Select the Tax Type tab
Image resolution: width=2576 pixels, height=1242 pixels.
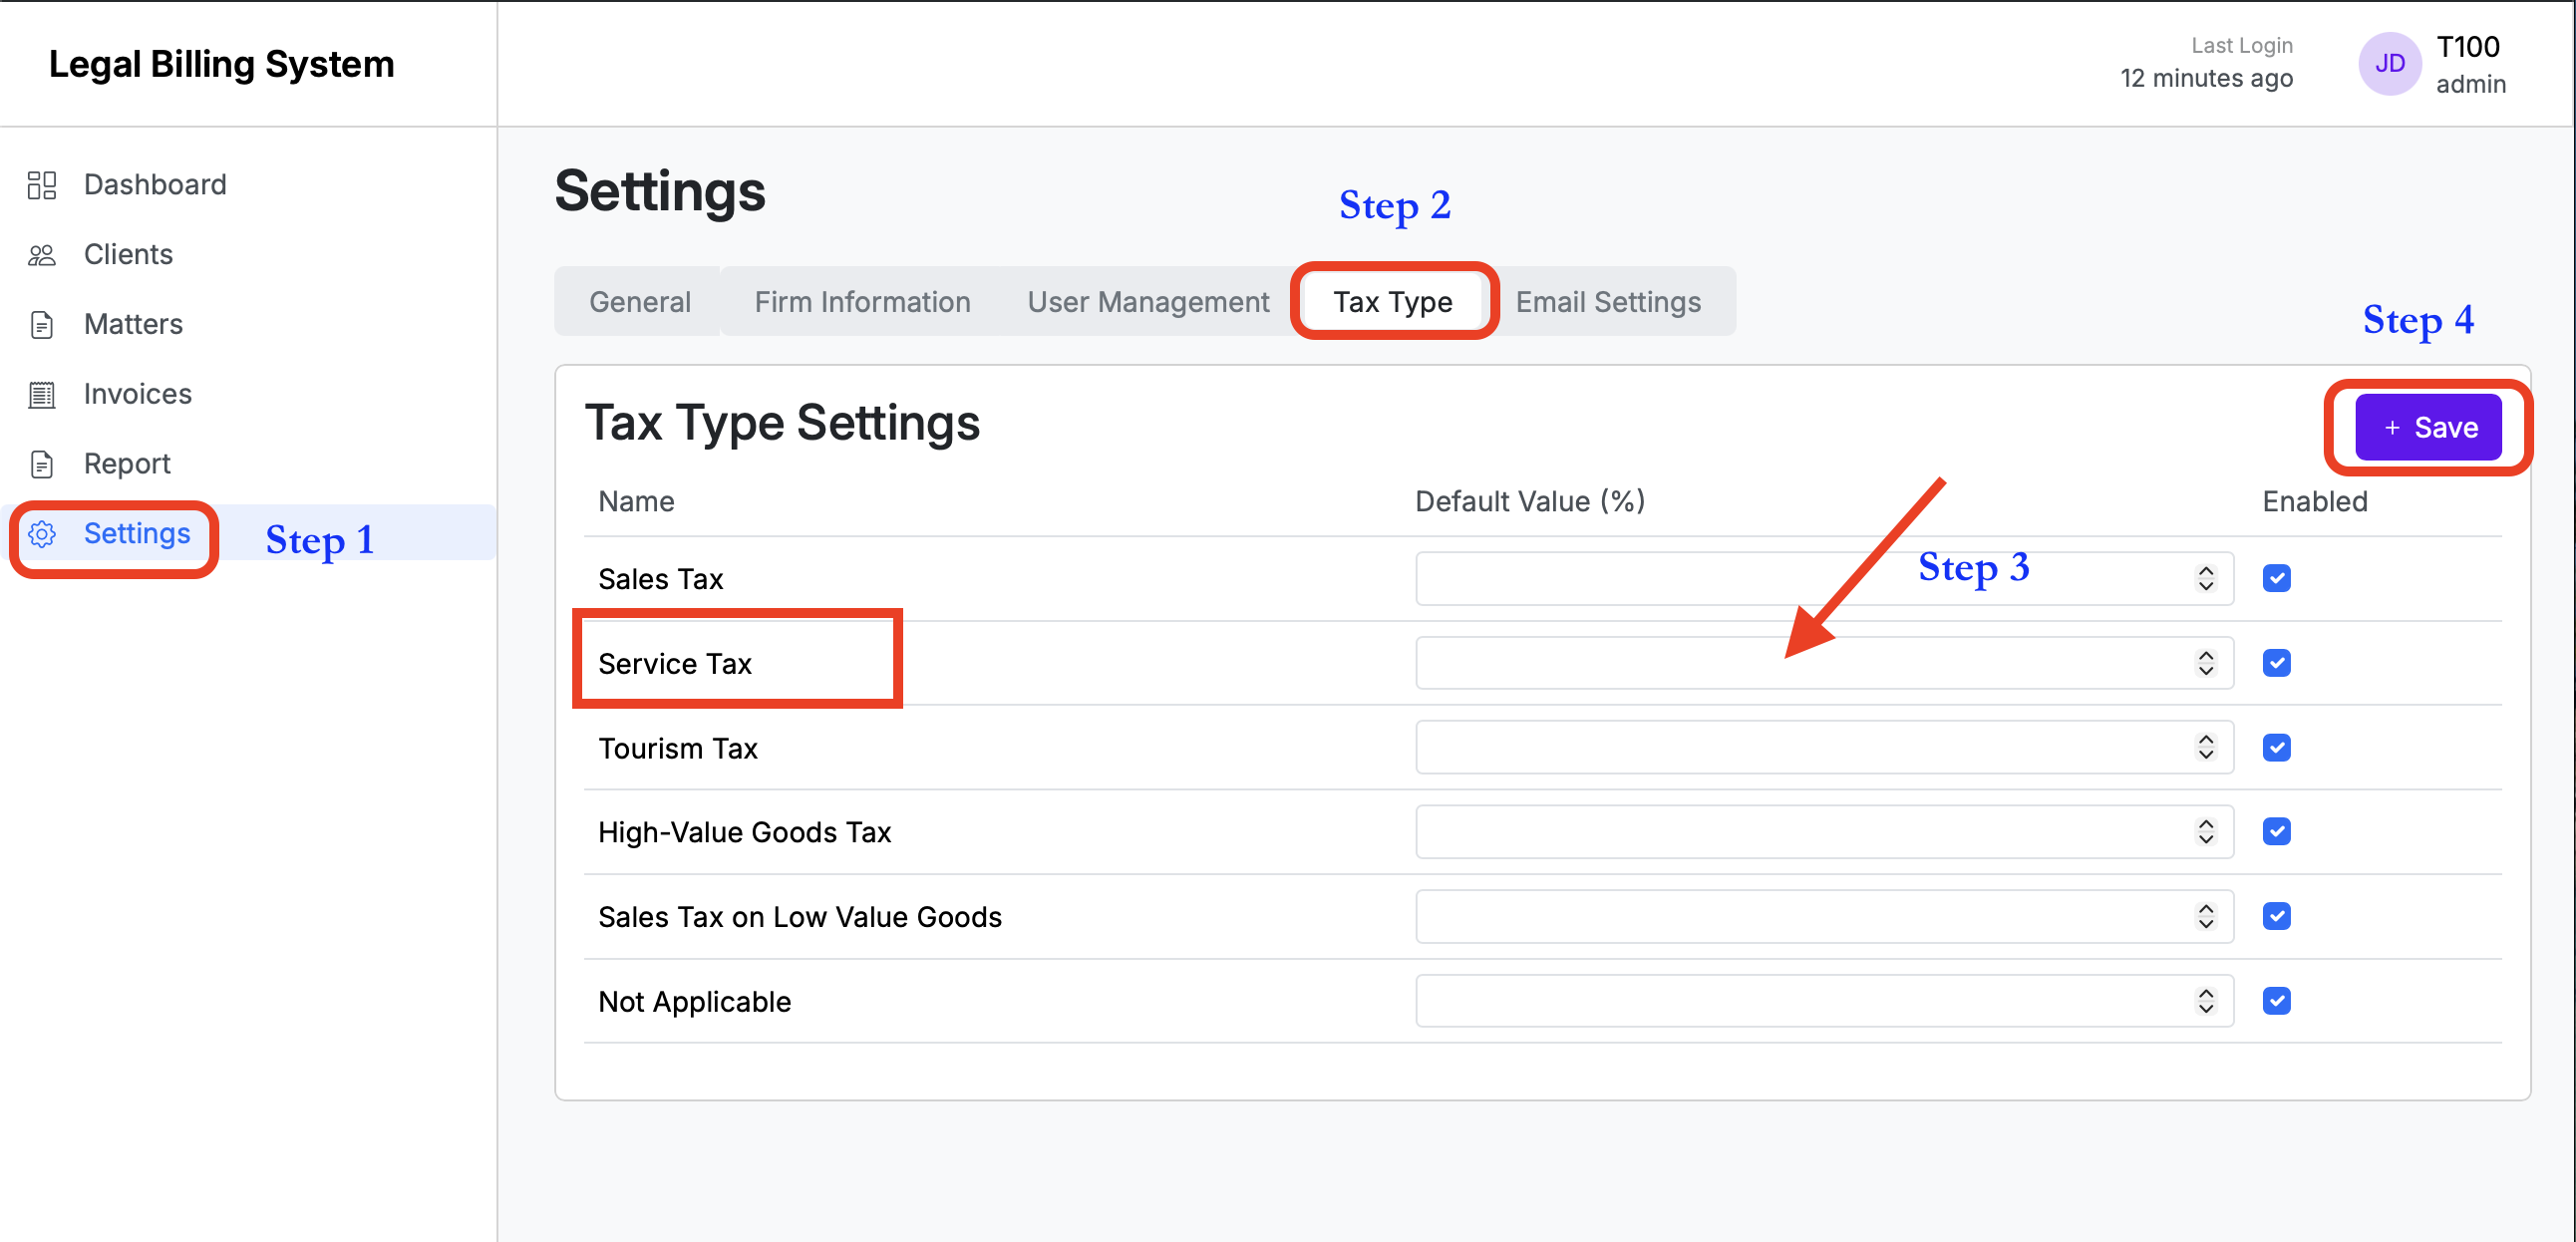coord(1393,302)
